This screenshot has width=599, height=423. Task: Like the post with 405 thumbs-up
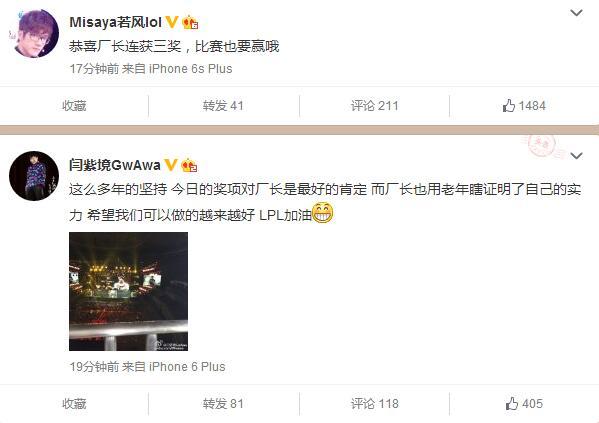(x=524, y=404)
